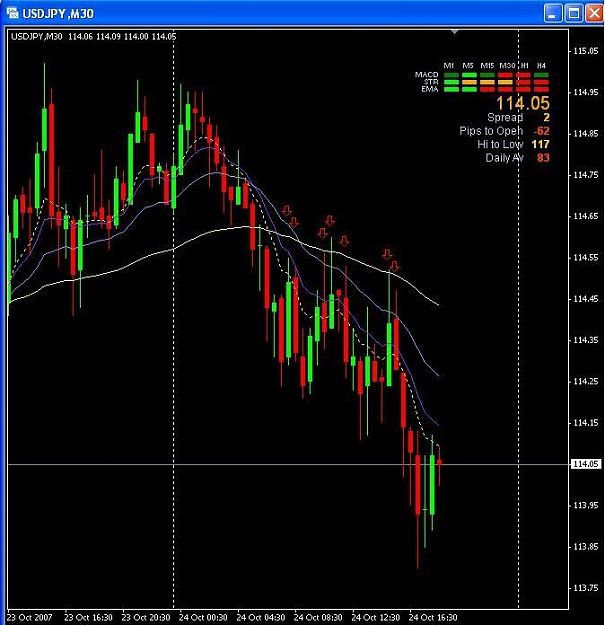Click the H4 timeframe column header
The image size is (605, 625).
click(x=541, y=65)
